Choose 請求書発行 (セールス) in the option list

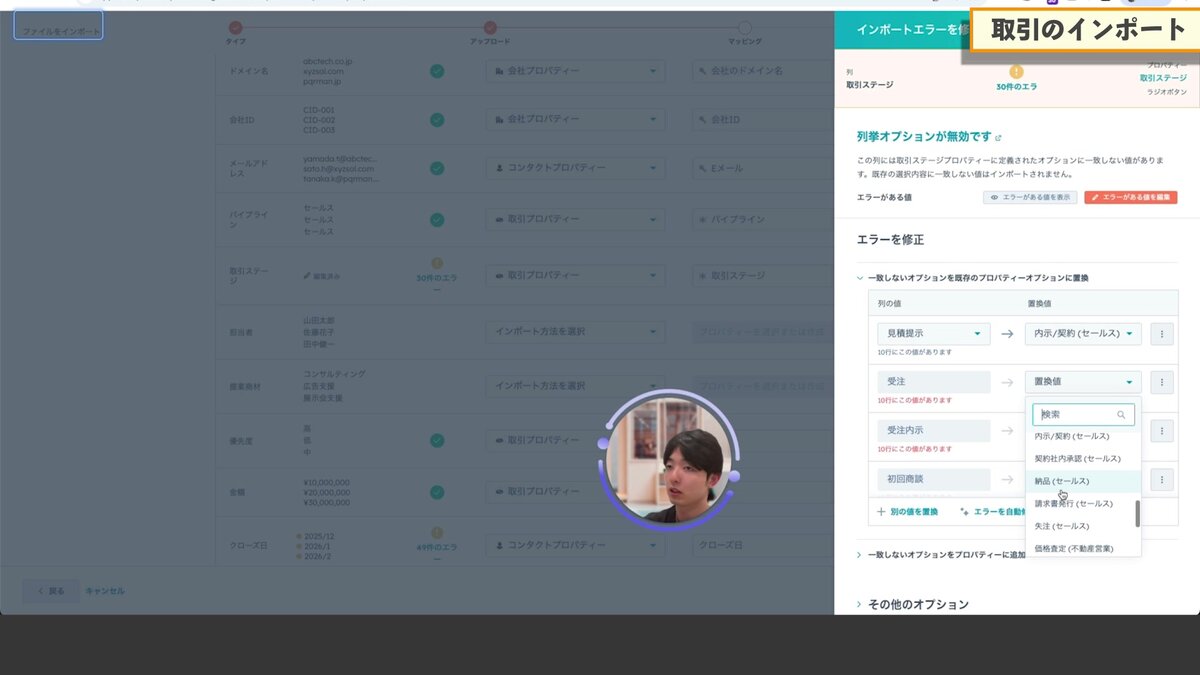pyautogui.click(x=1073, y=504)
